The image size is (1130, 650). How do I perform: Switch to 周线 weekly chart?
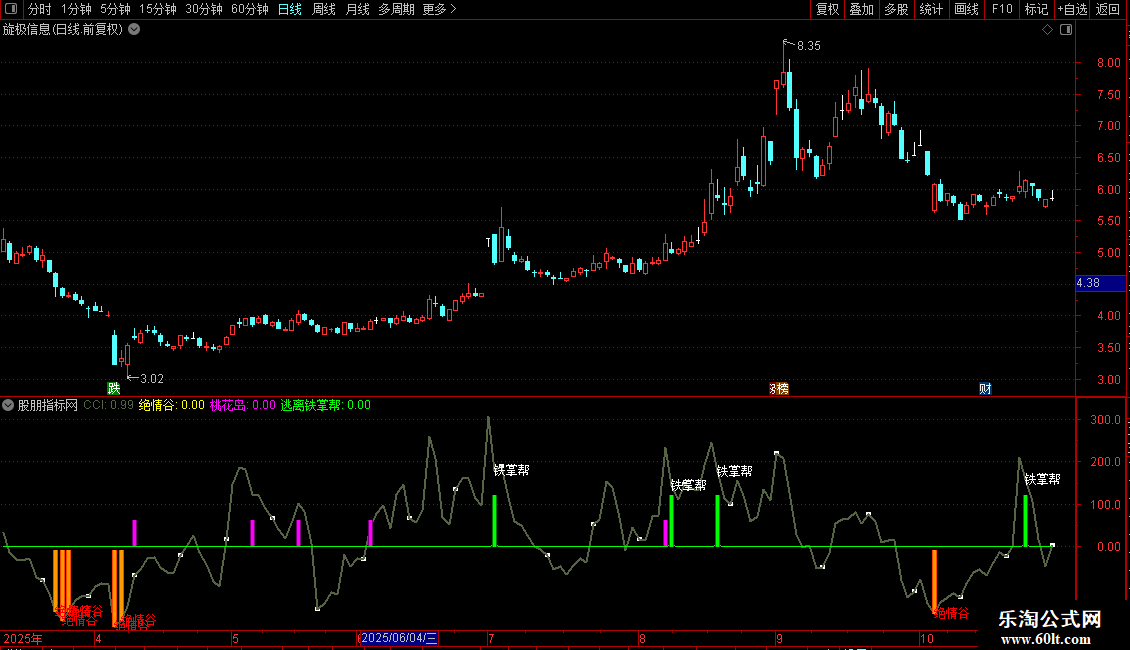tap(324, 9)
